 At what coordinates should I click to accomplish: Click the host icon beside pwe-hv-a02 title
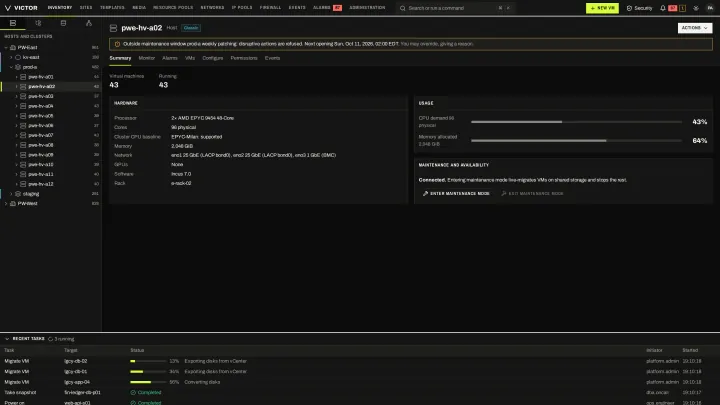[113, 28]
